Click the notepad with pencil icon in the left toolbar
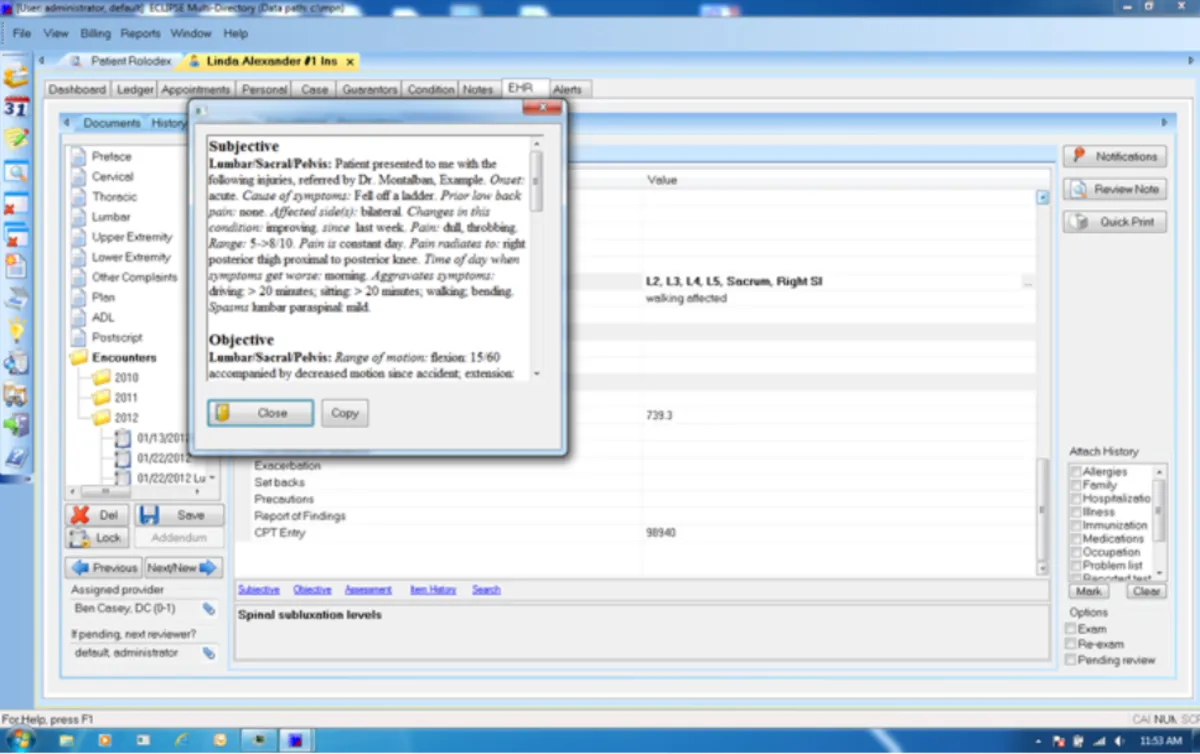The height and width of the screenshot is (754, 1200). (16, 139)
